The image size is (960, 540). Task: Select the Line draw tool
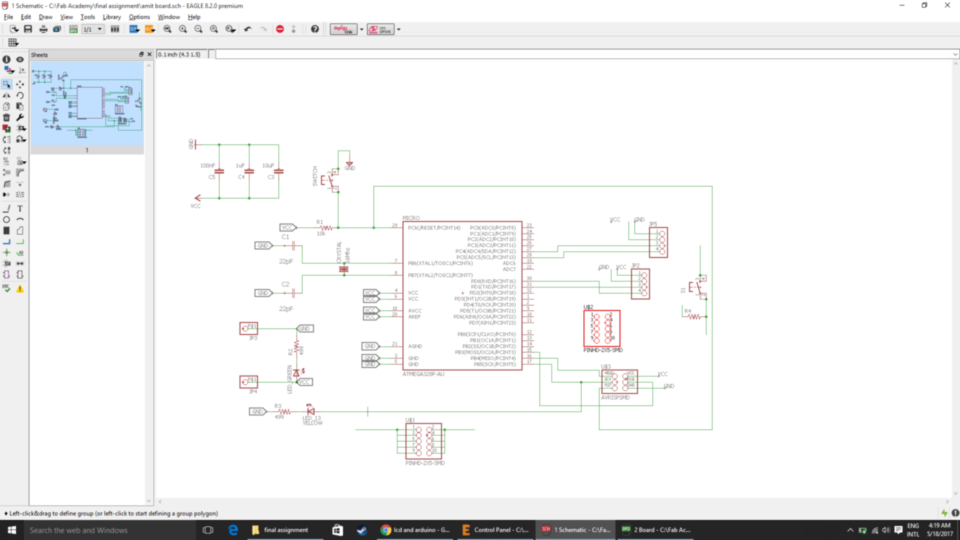point(7,209)
